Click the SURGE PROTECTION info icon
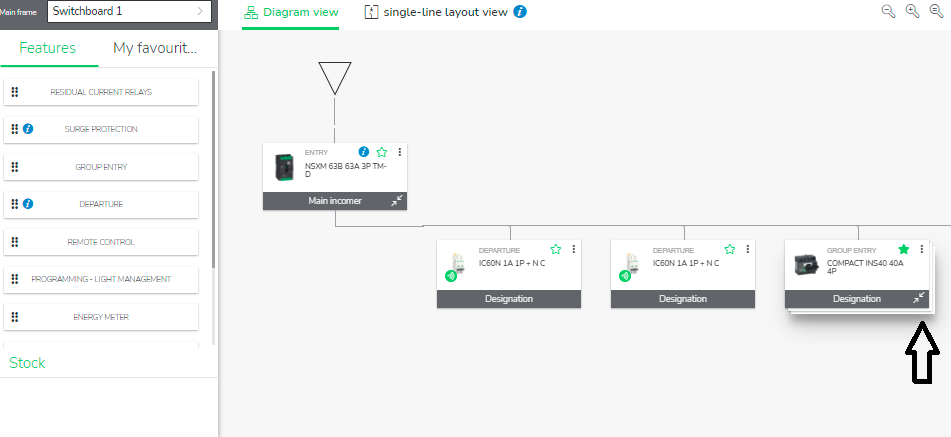 28,129
